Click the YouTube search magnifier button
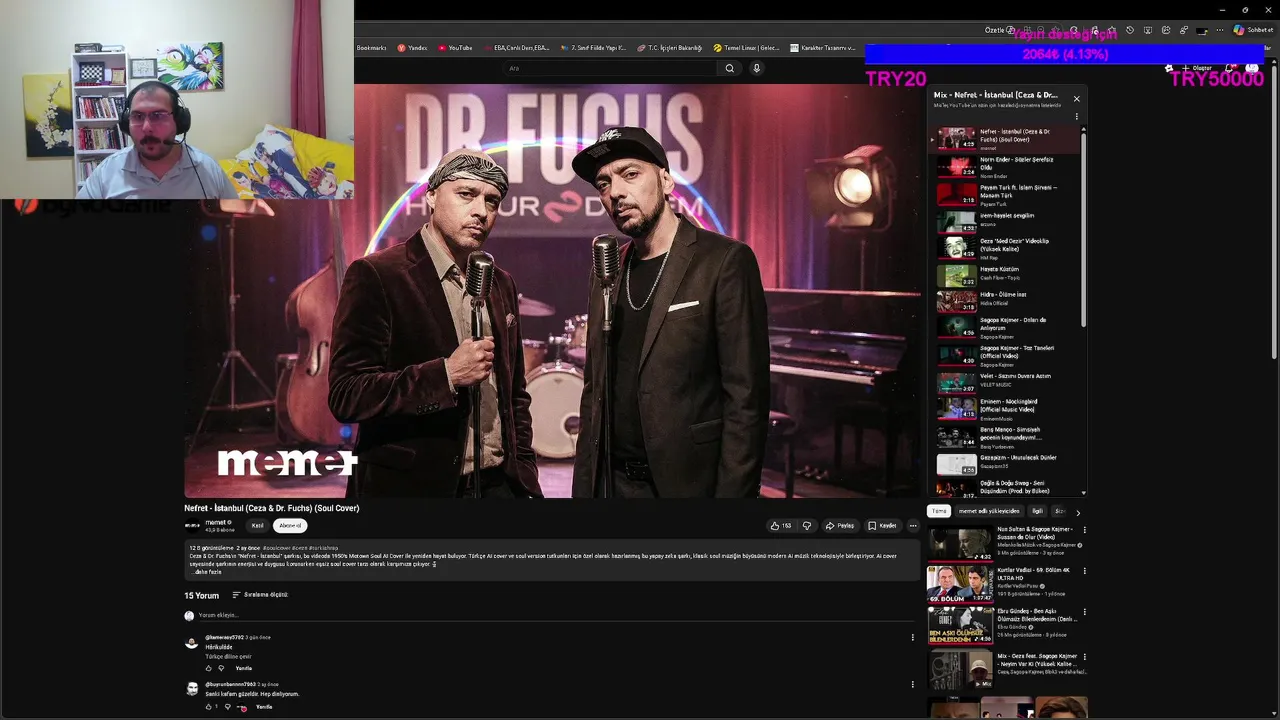This screenshot has width=1280, height=720. 730,68
